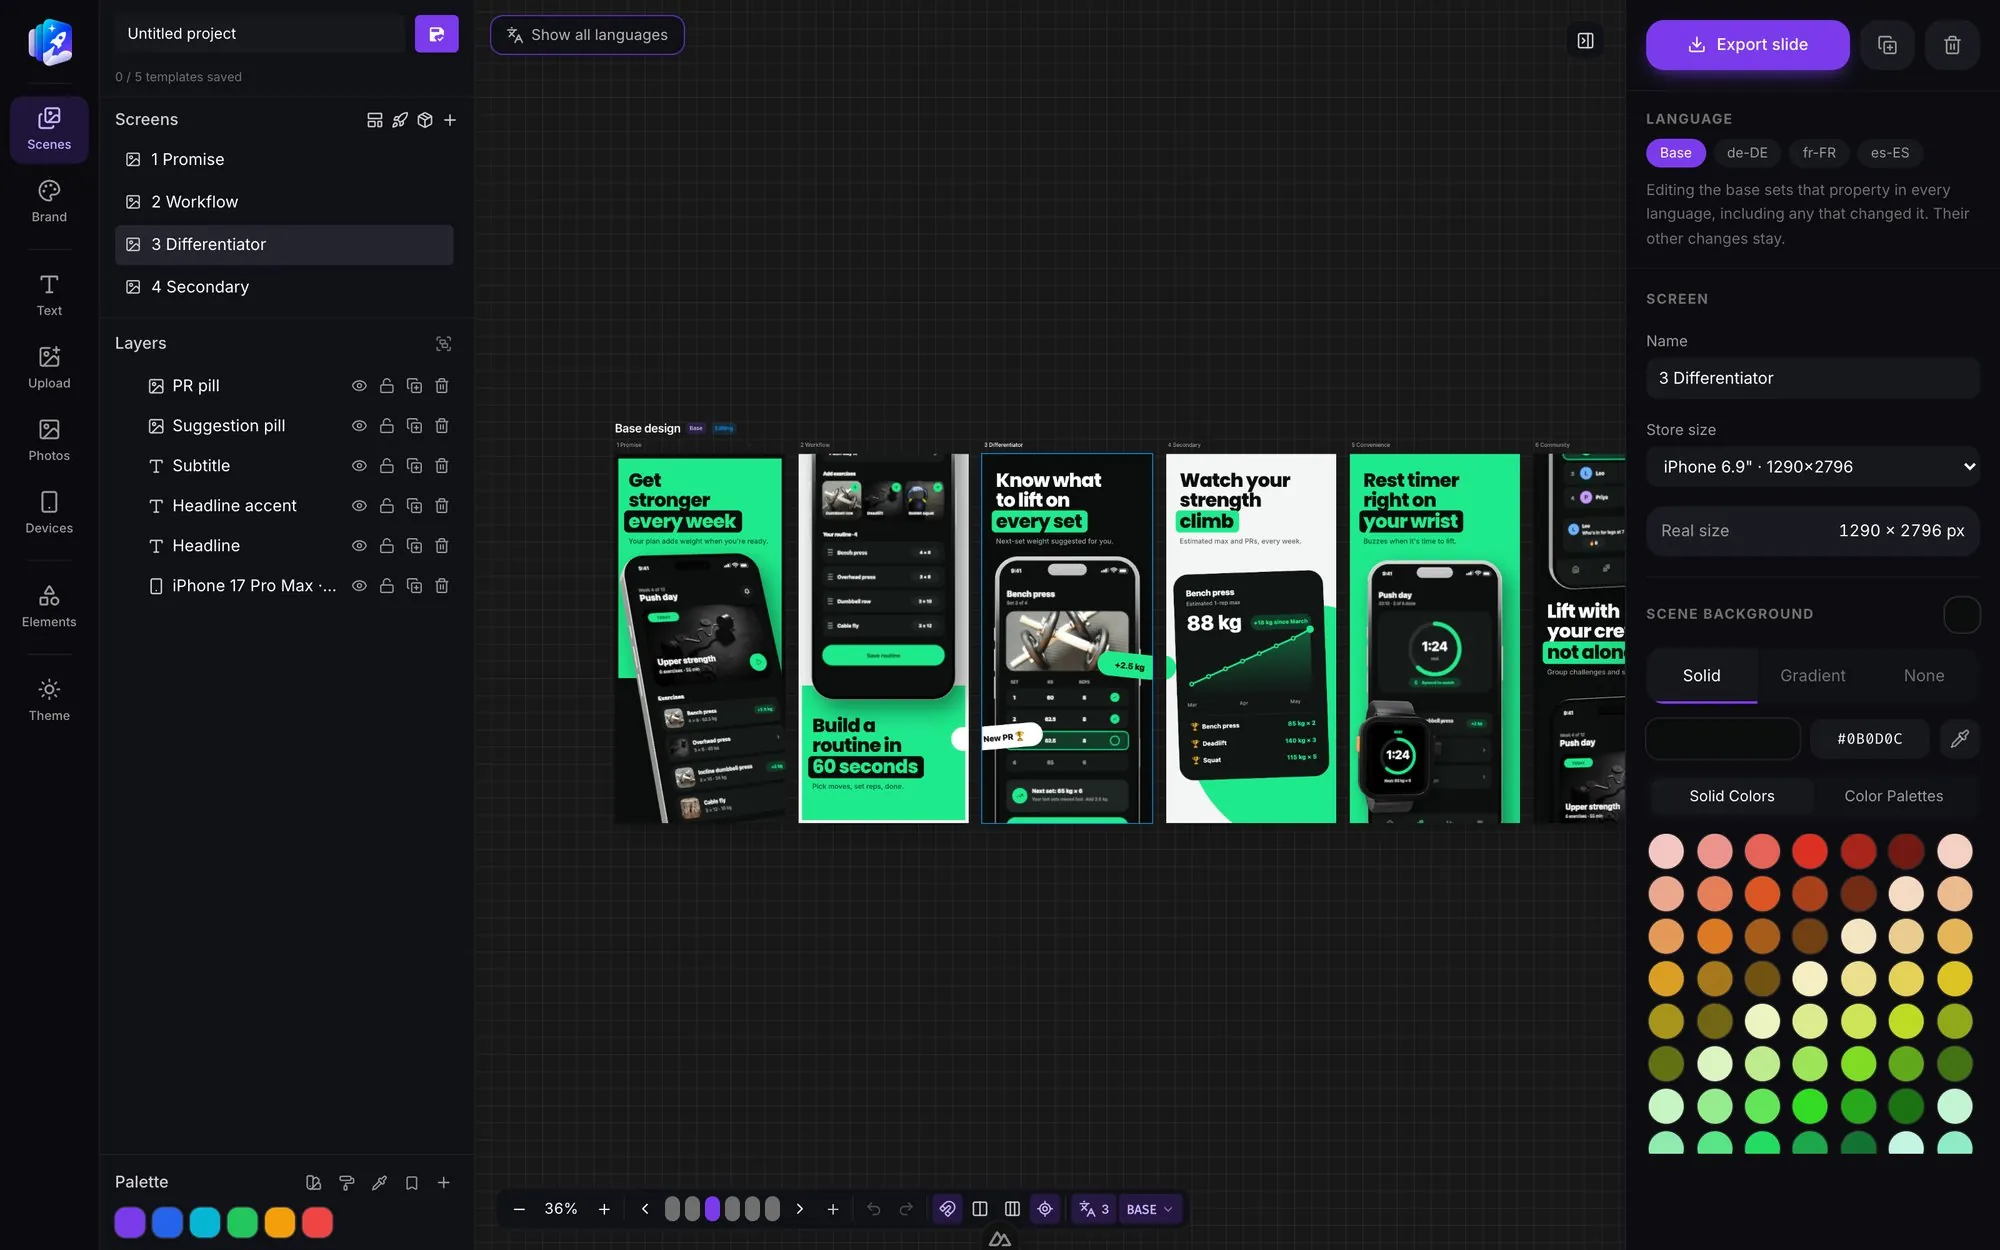The image size is (2000, 1250).
Task: Open the Devices panel
Action: point(49,512)
